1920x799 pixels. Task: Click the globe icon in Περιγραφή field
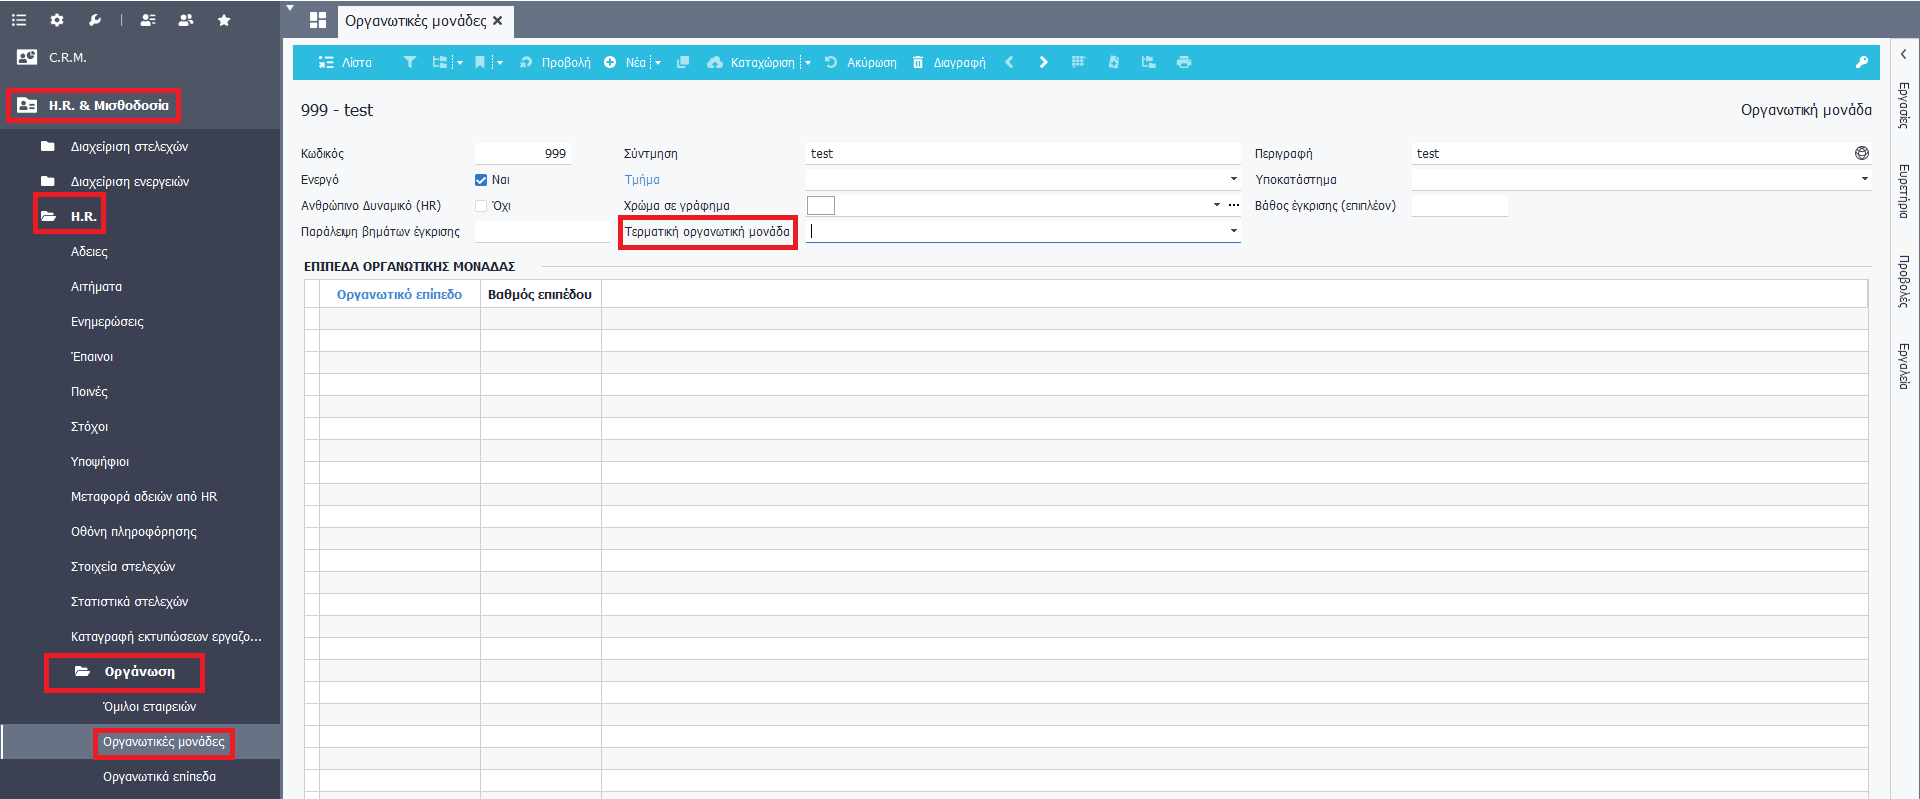pyautogui.click(x=1862, y=153)
